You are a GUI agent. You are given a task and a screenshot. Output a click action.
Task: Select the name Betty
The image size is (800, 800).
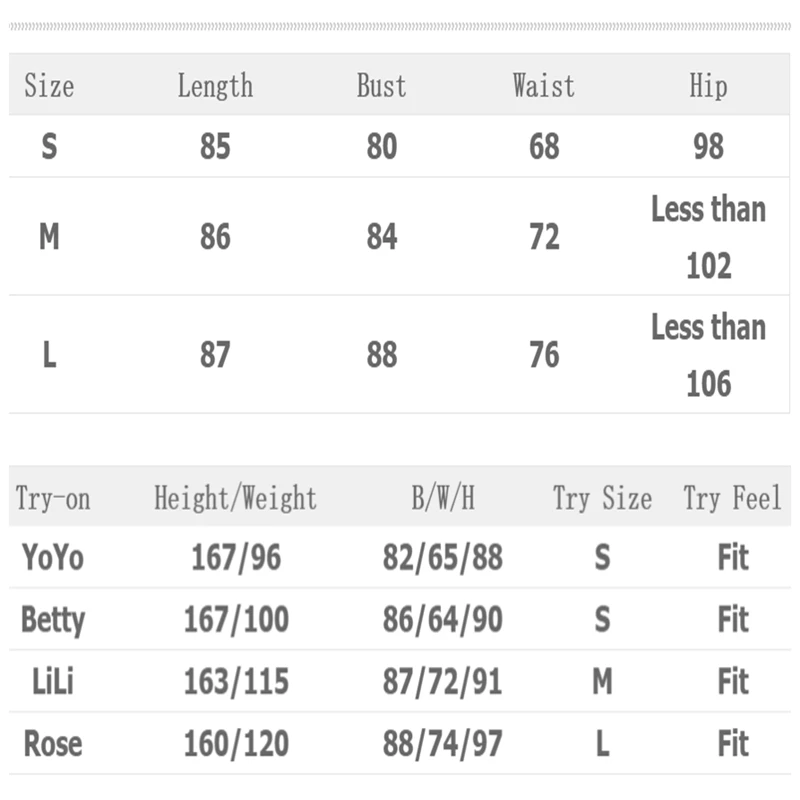pyautogui.click(x=53, y=620)
